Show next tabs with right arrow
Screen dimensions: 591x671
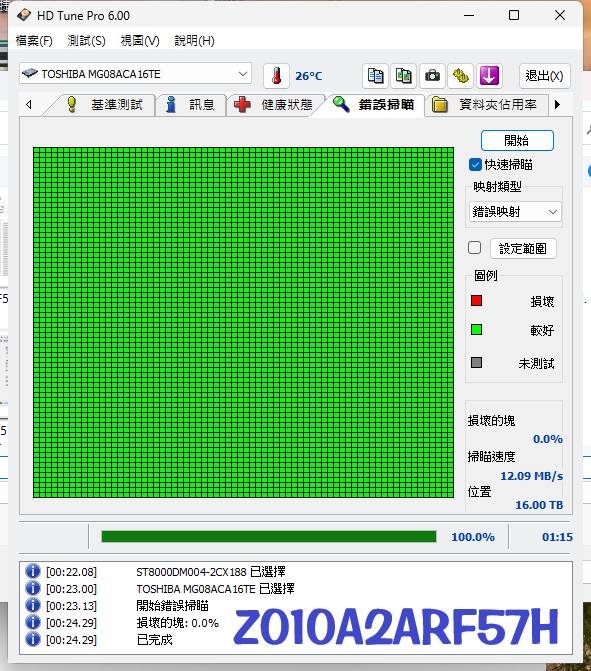tap(557, 104)
